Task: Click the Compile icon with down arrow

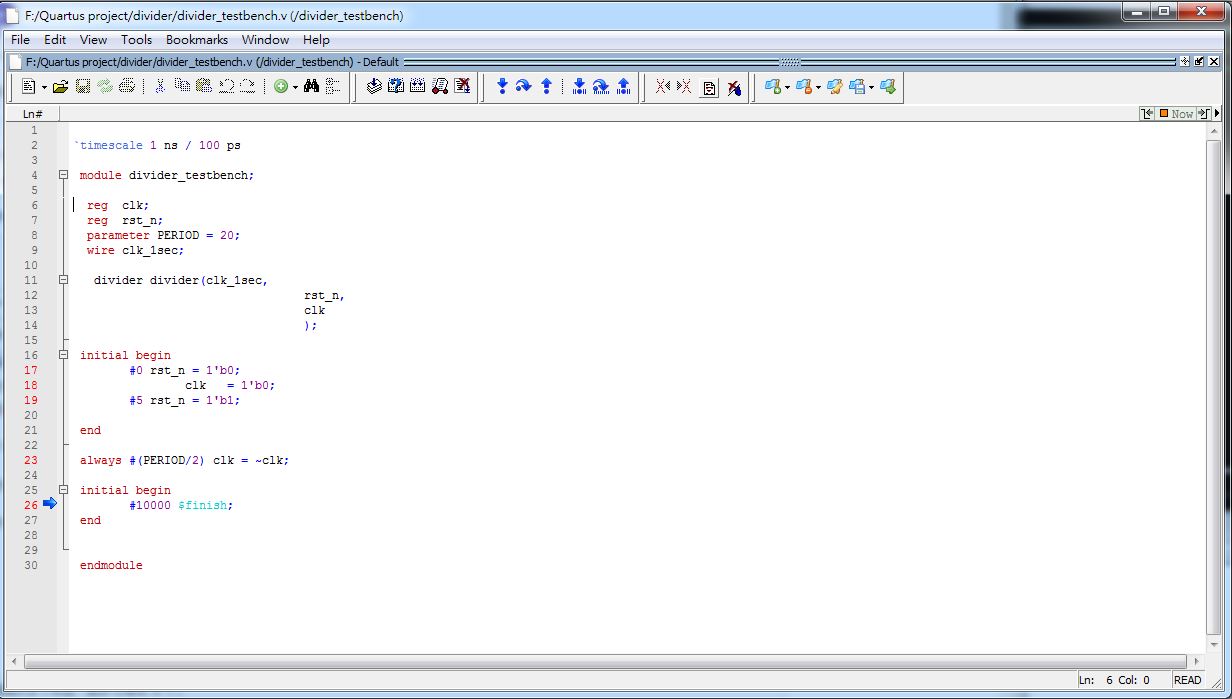Action: tap(374, 87)
